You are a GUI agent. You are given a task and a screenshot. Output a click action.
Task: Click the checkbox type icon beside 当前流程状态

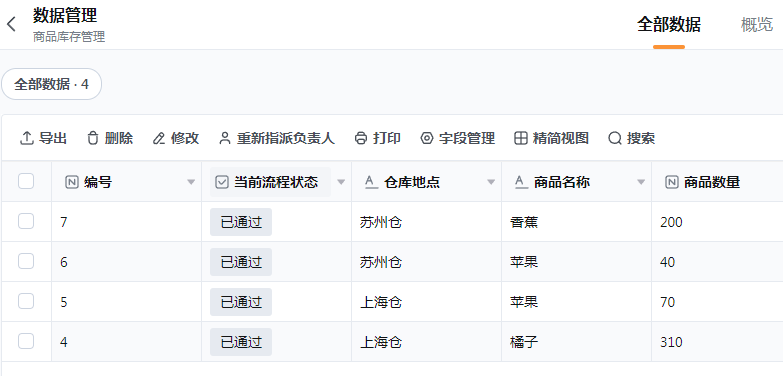pyautogui.click(x=222, y=182)
